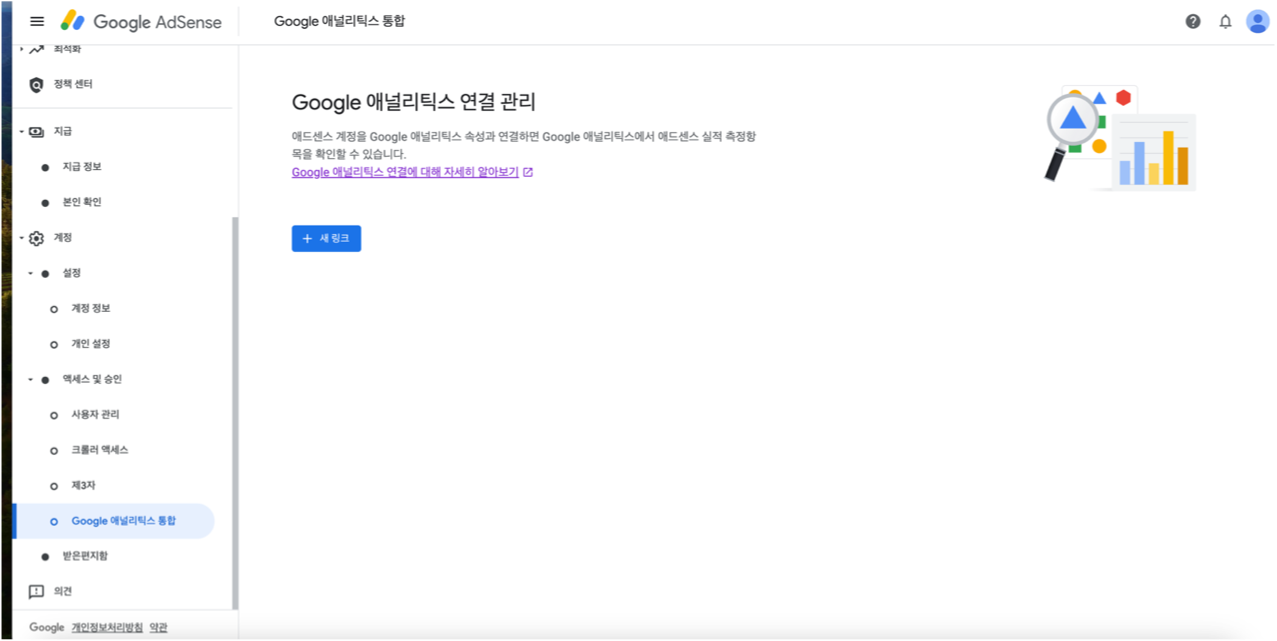Click the sidebar vertical scrollbar

coord(235,412)
